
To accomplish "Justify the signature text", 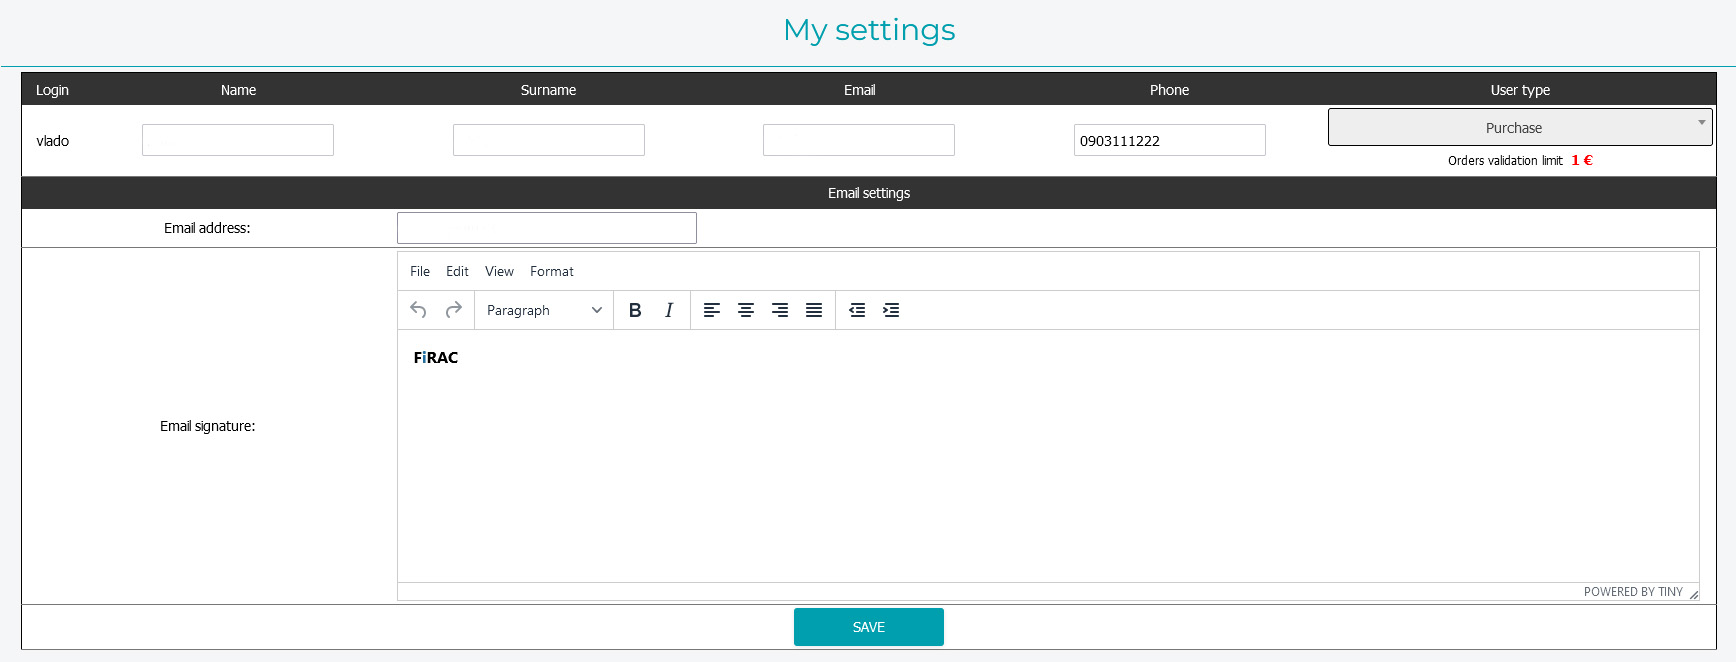I will pyautogui.click(x=814, y=310).
